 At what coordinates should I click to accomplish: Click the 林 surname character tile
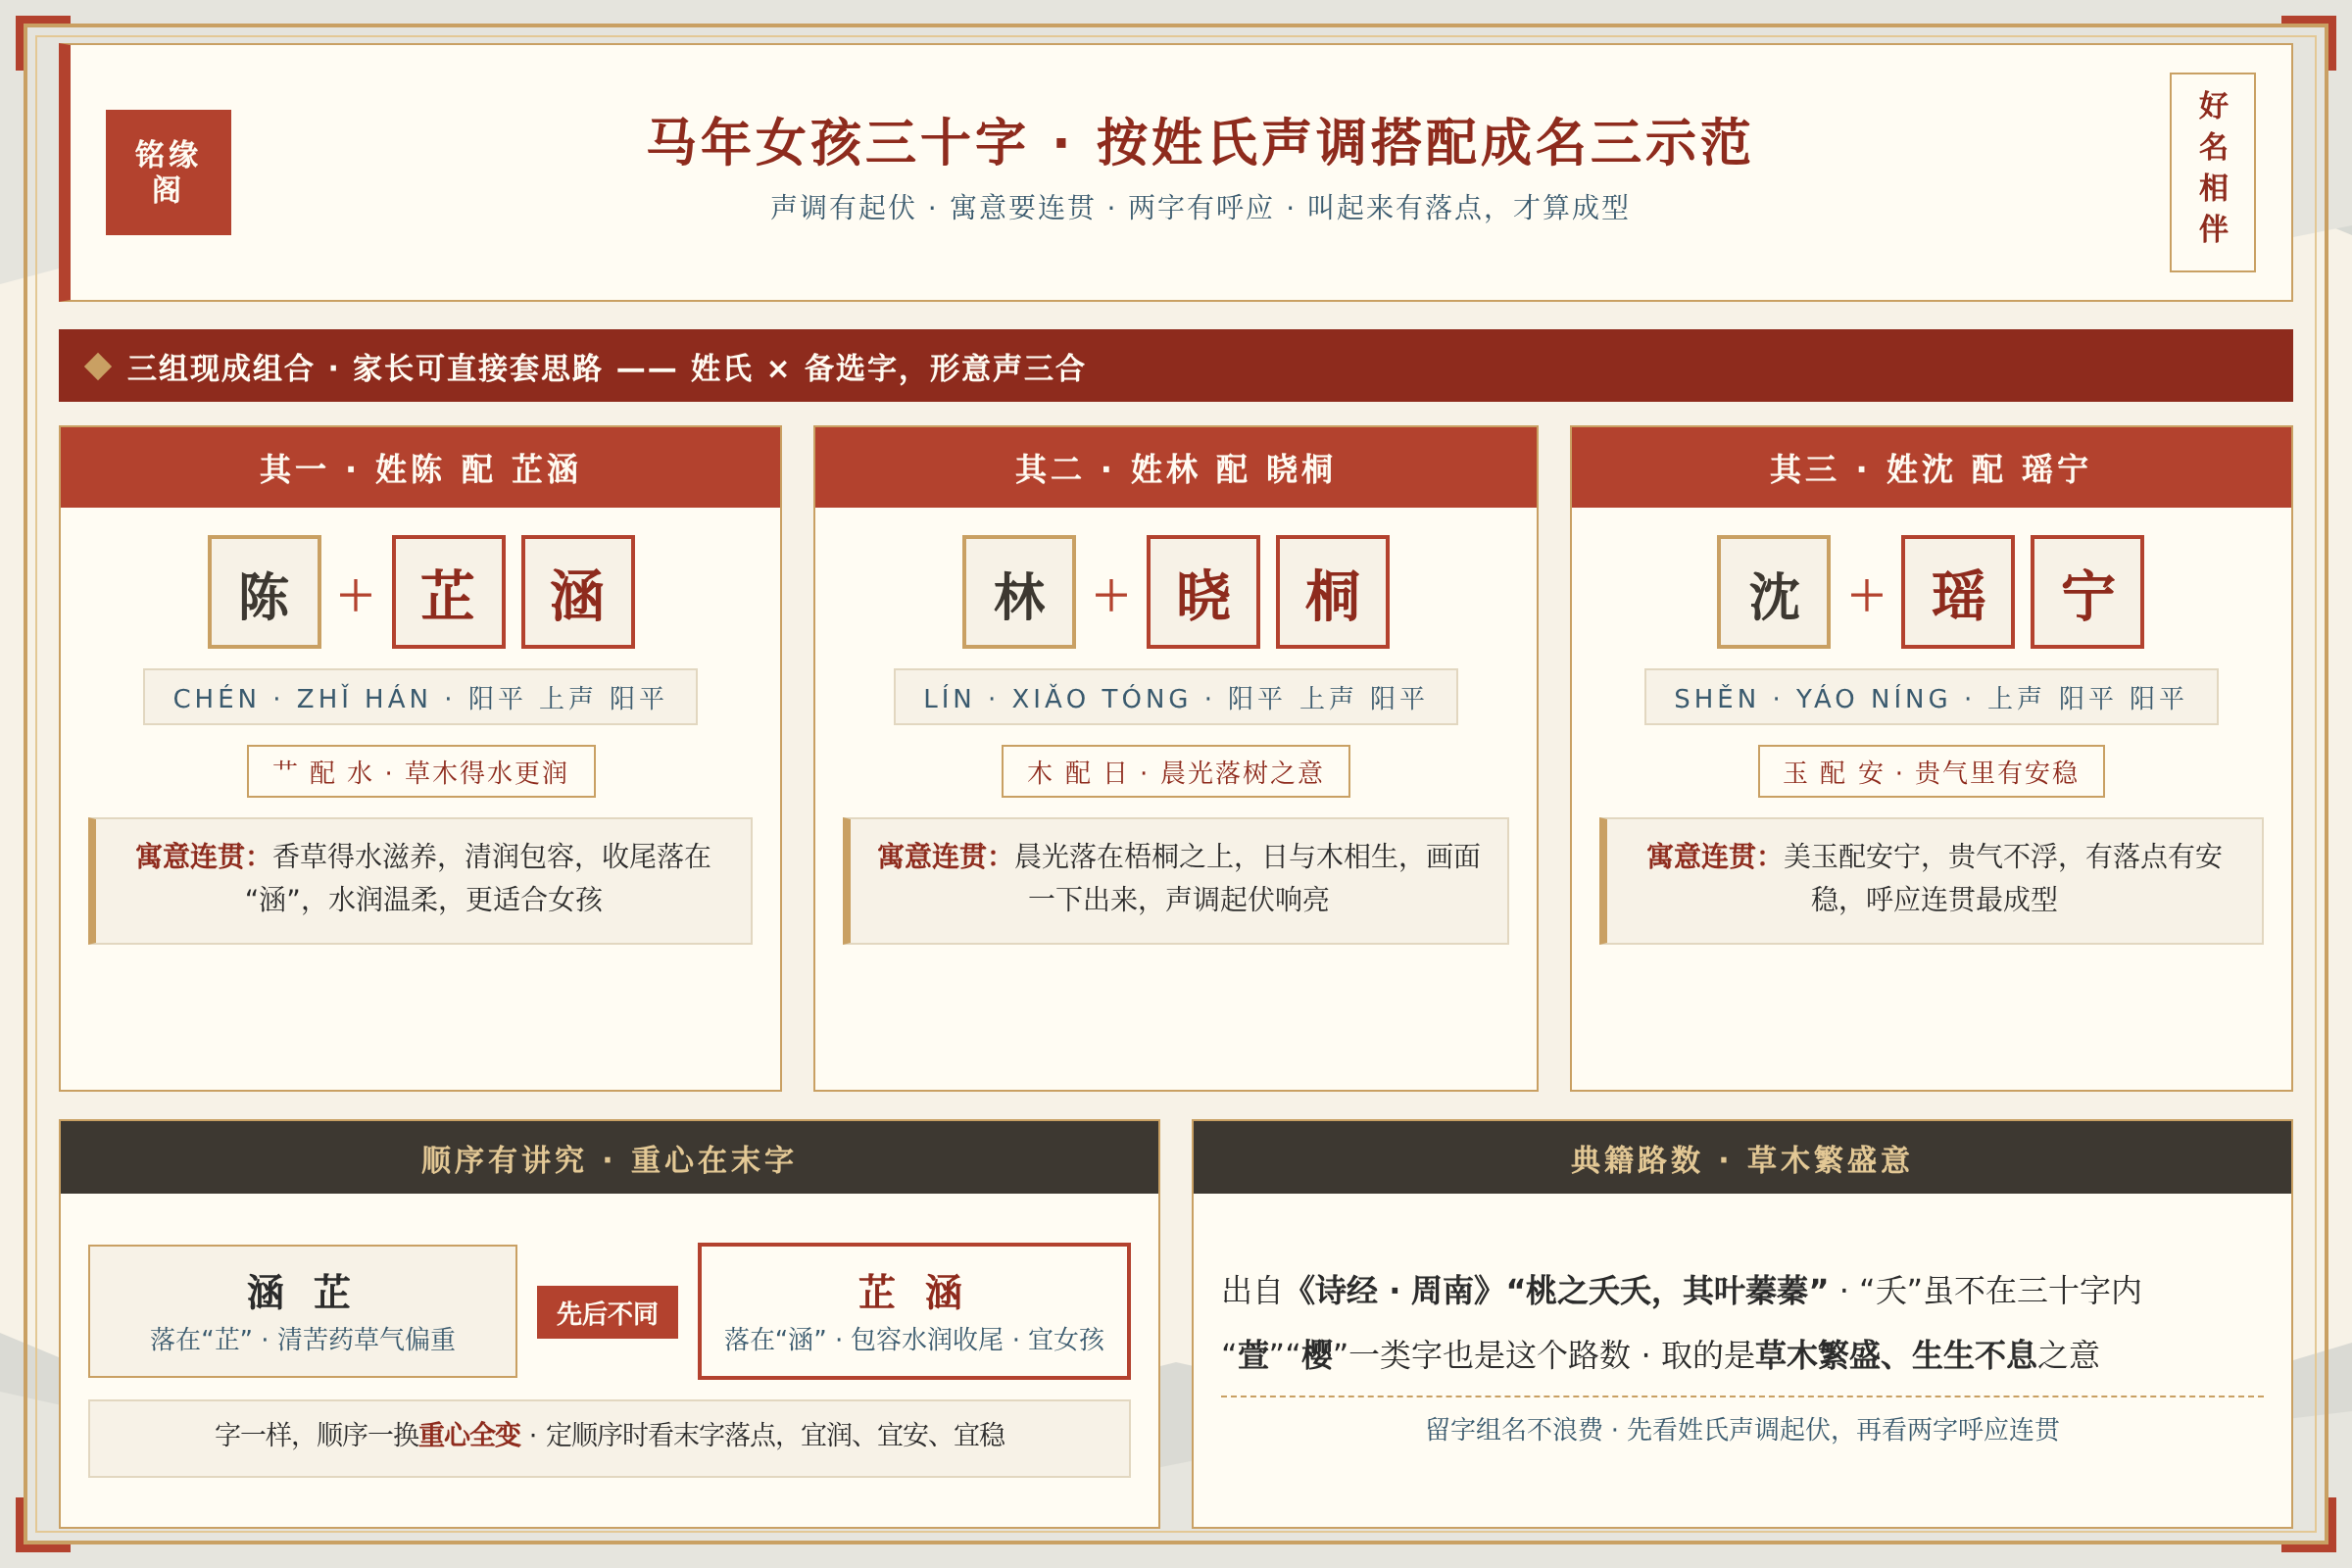click(x=1018, y=592)
